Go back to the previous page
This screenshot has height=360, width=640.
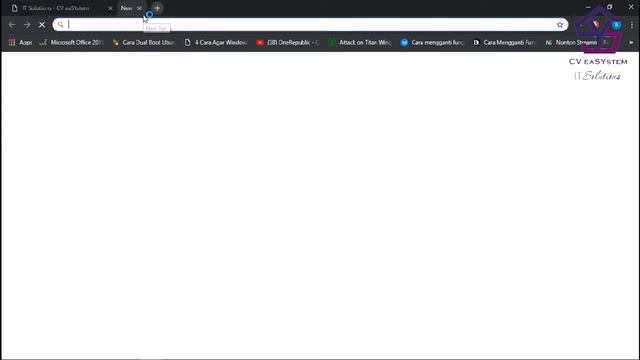pyautogui.click(x=12, y=25)
